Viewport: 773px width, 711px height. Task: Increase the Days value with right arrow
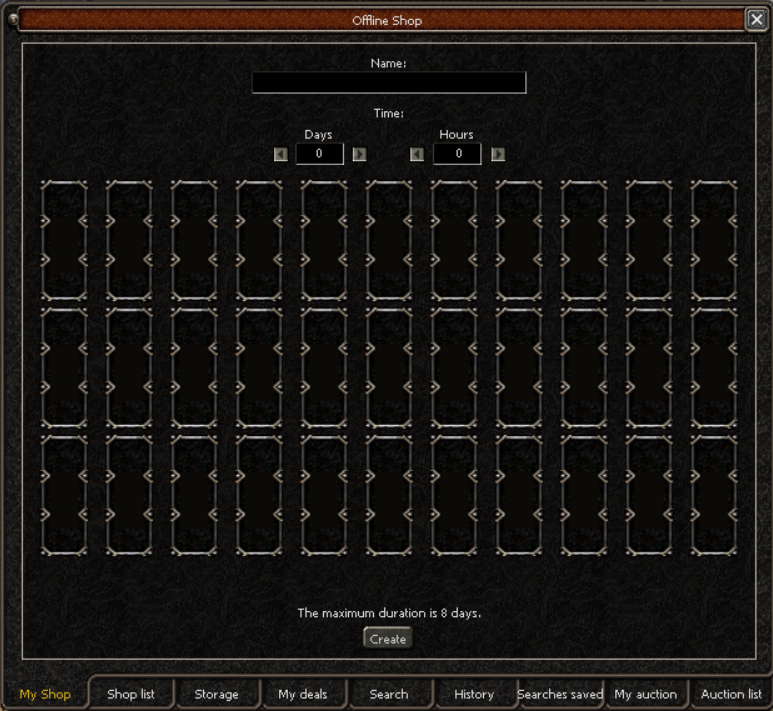click(360, 154)
